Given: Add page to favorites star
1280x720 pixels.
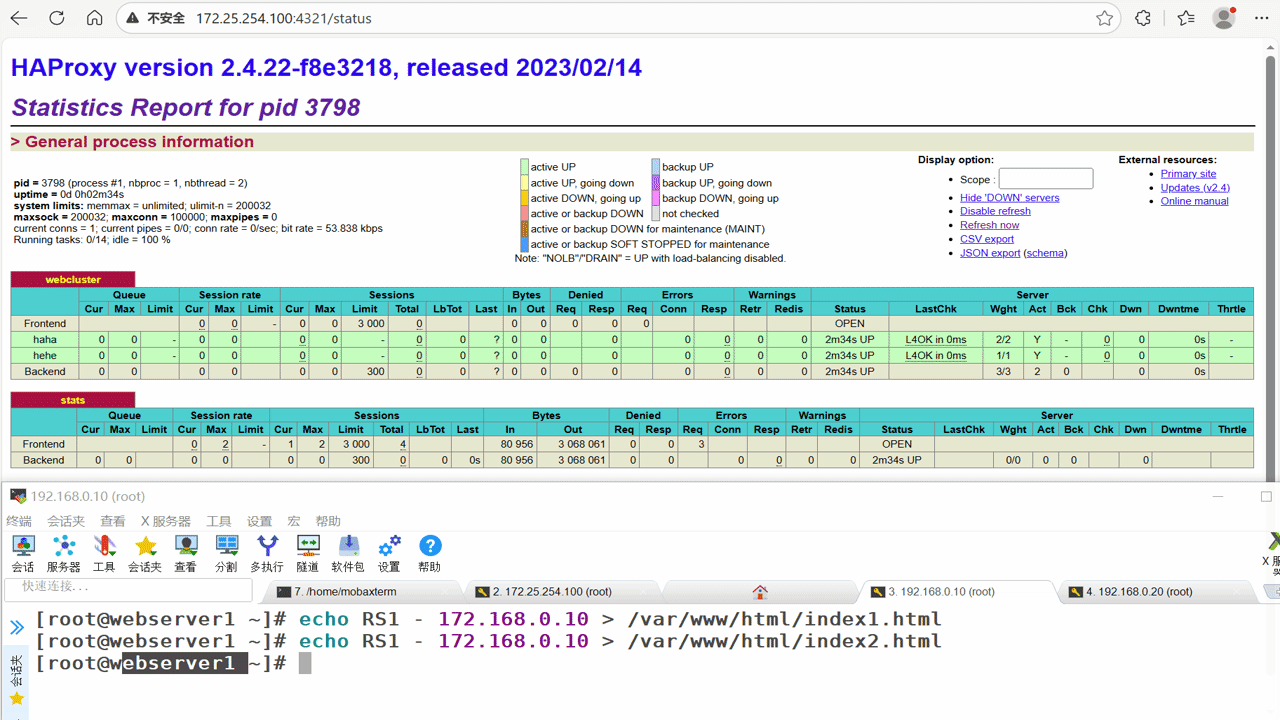Looking at the screenshot, I should [1104, 18].
